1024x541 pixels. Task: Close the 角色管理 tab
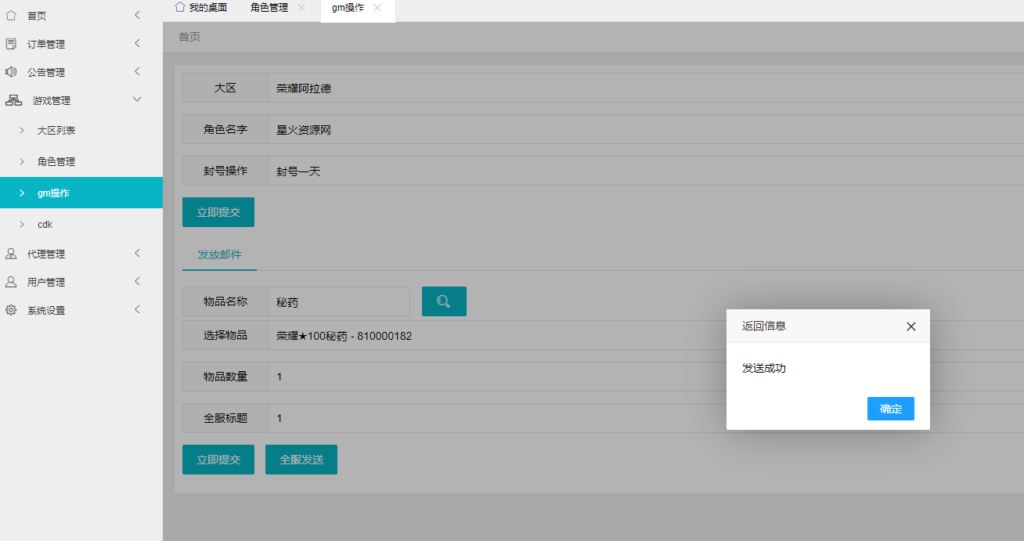(302, 8)
